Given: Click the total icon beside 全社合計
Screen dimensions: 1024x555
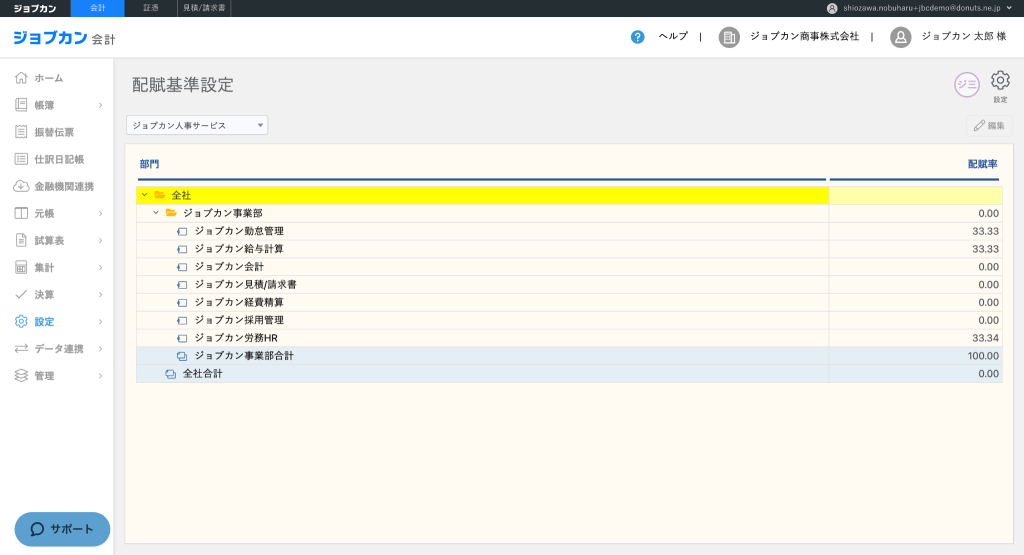Looking at the screenshot, I should click(170, 374).
